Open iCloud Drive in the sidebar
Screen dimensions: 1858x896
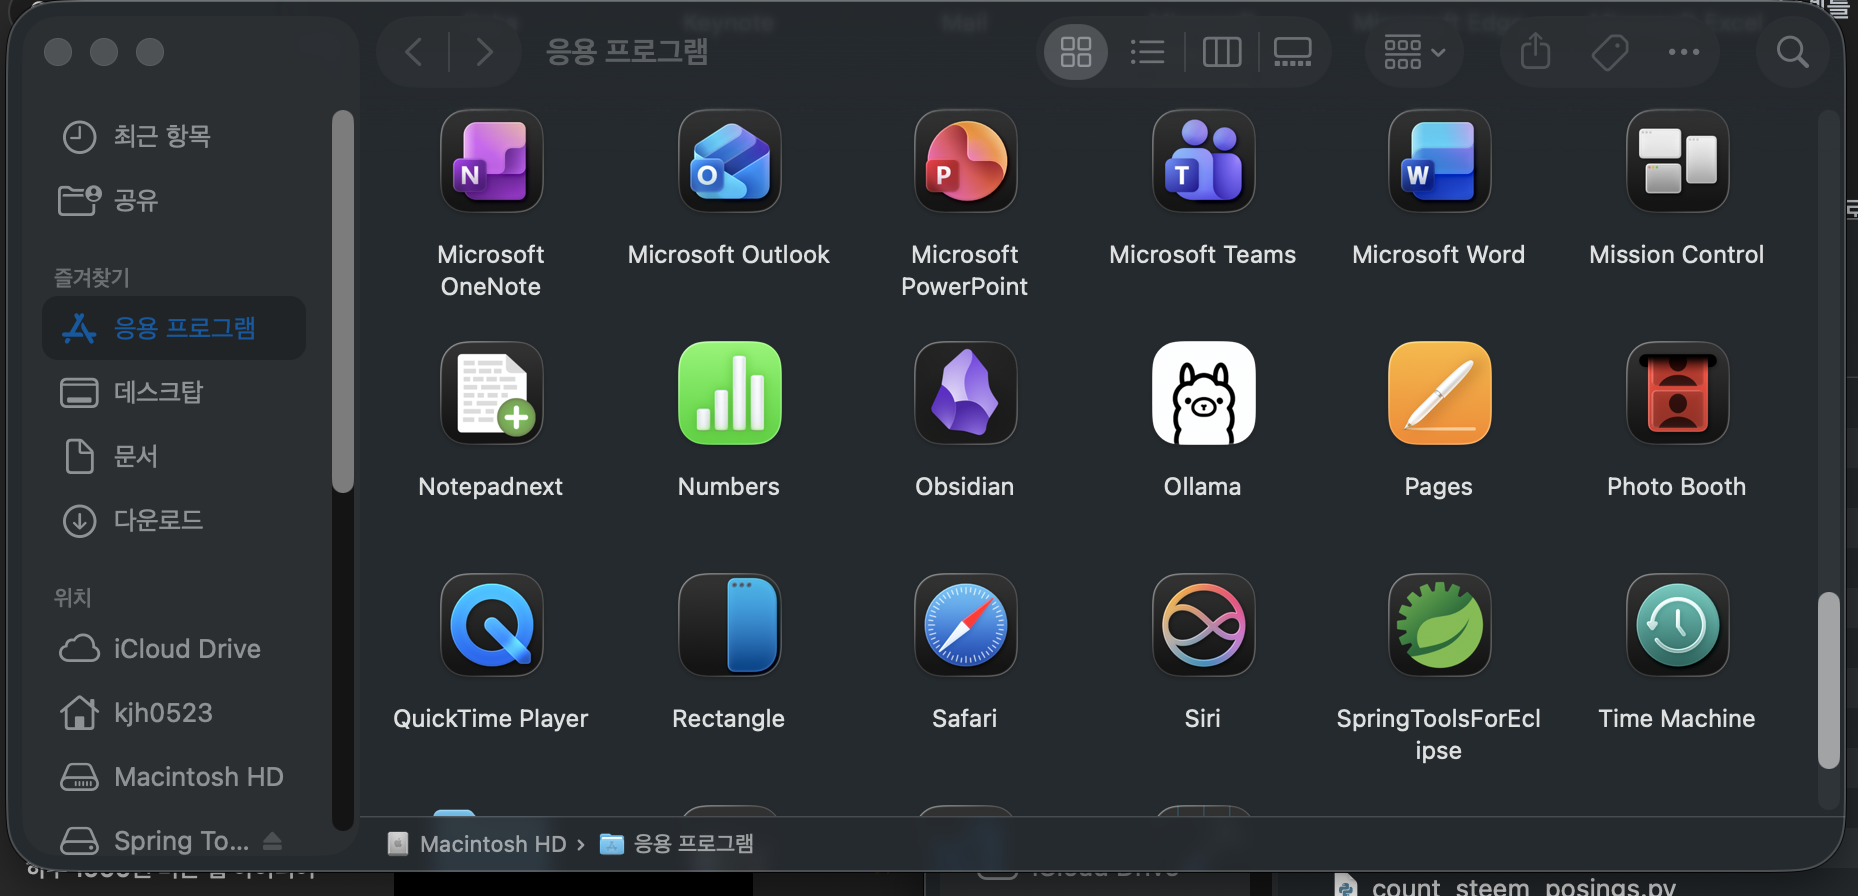tap(174, 649)
